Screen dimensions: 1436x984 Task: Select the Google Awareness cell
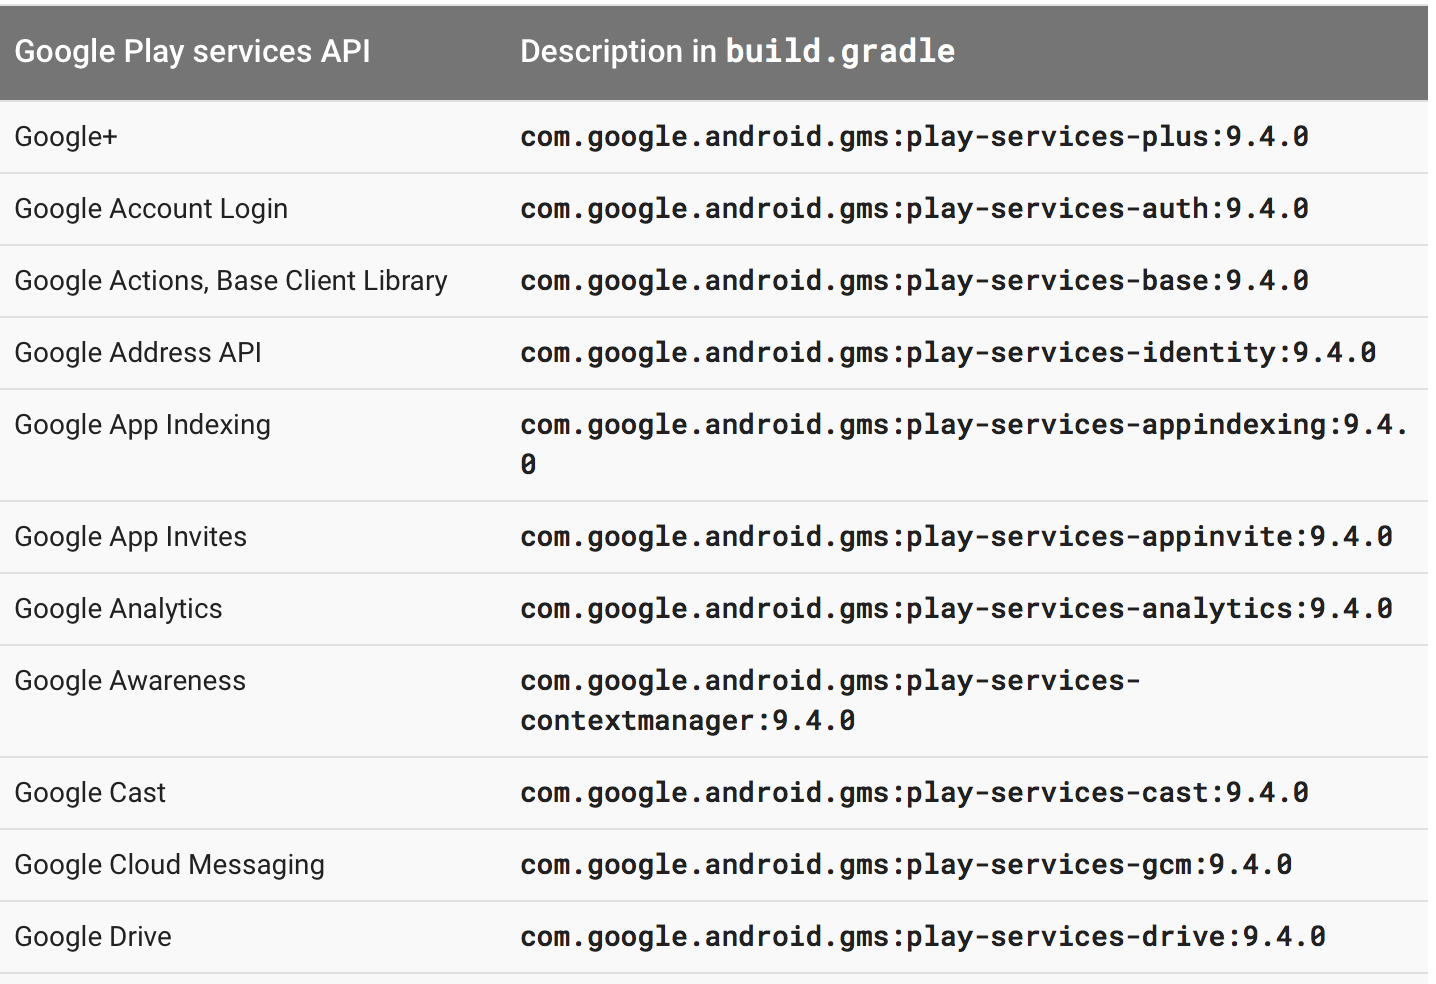(130, 681)
